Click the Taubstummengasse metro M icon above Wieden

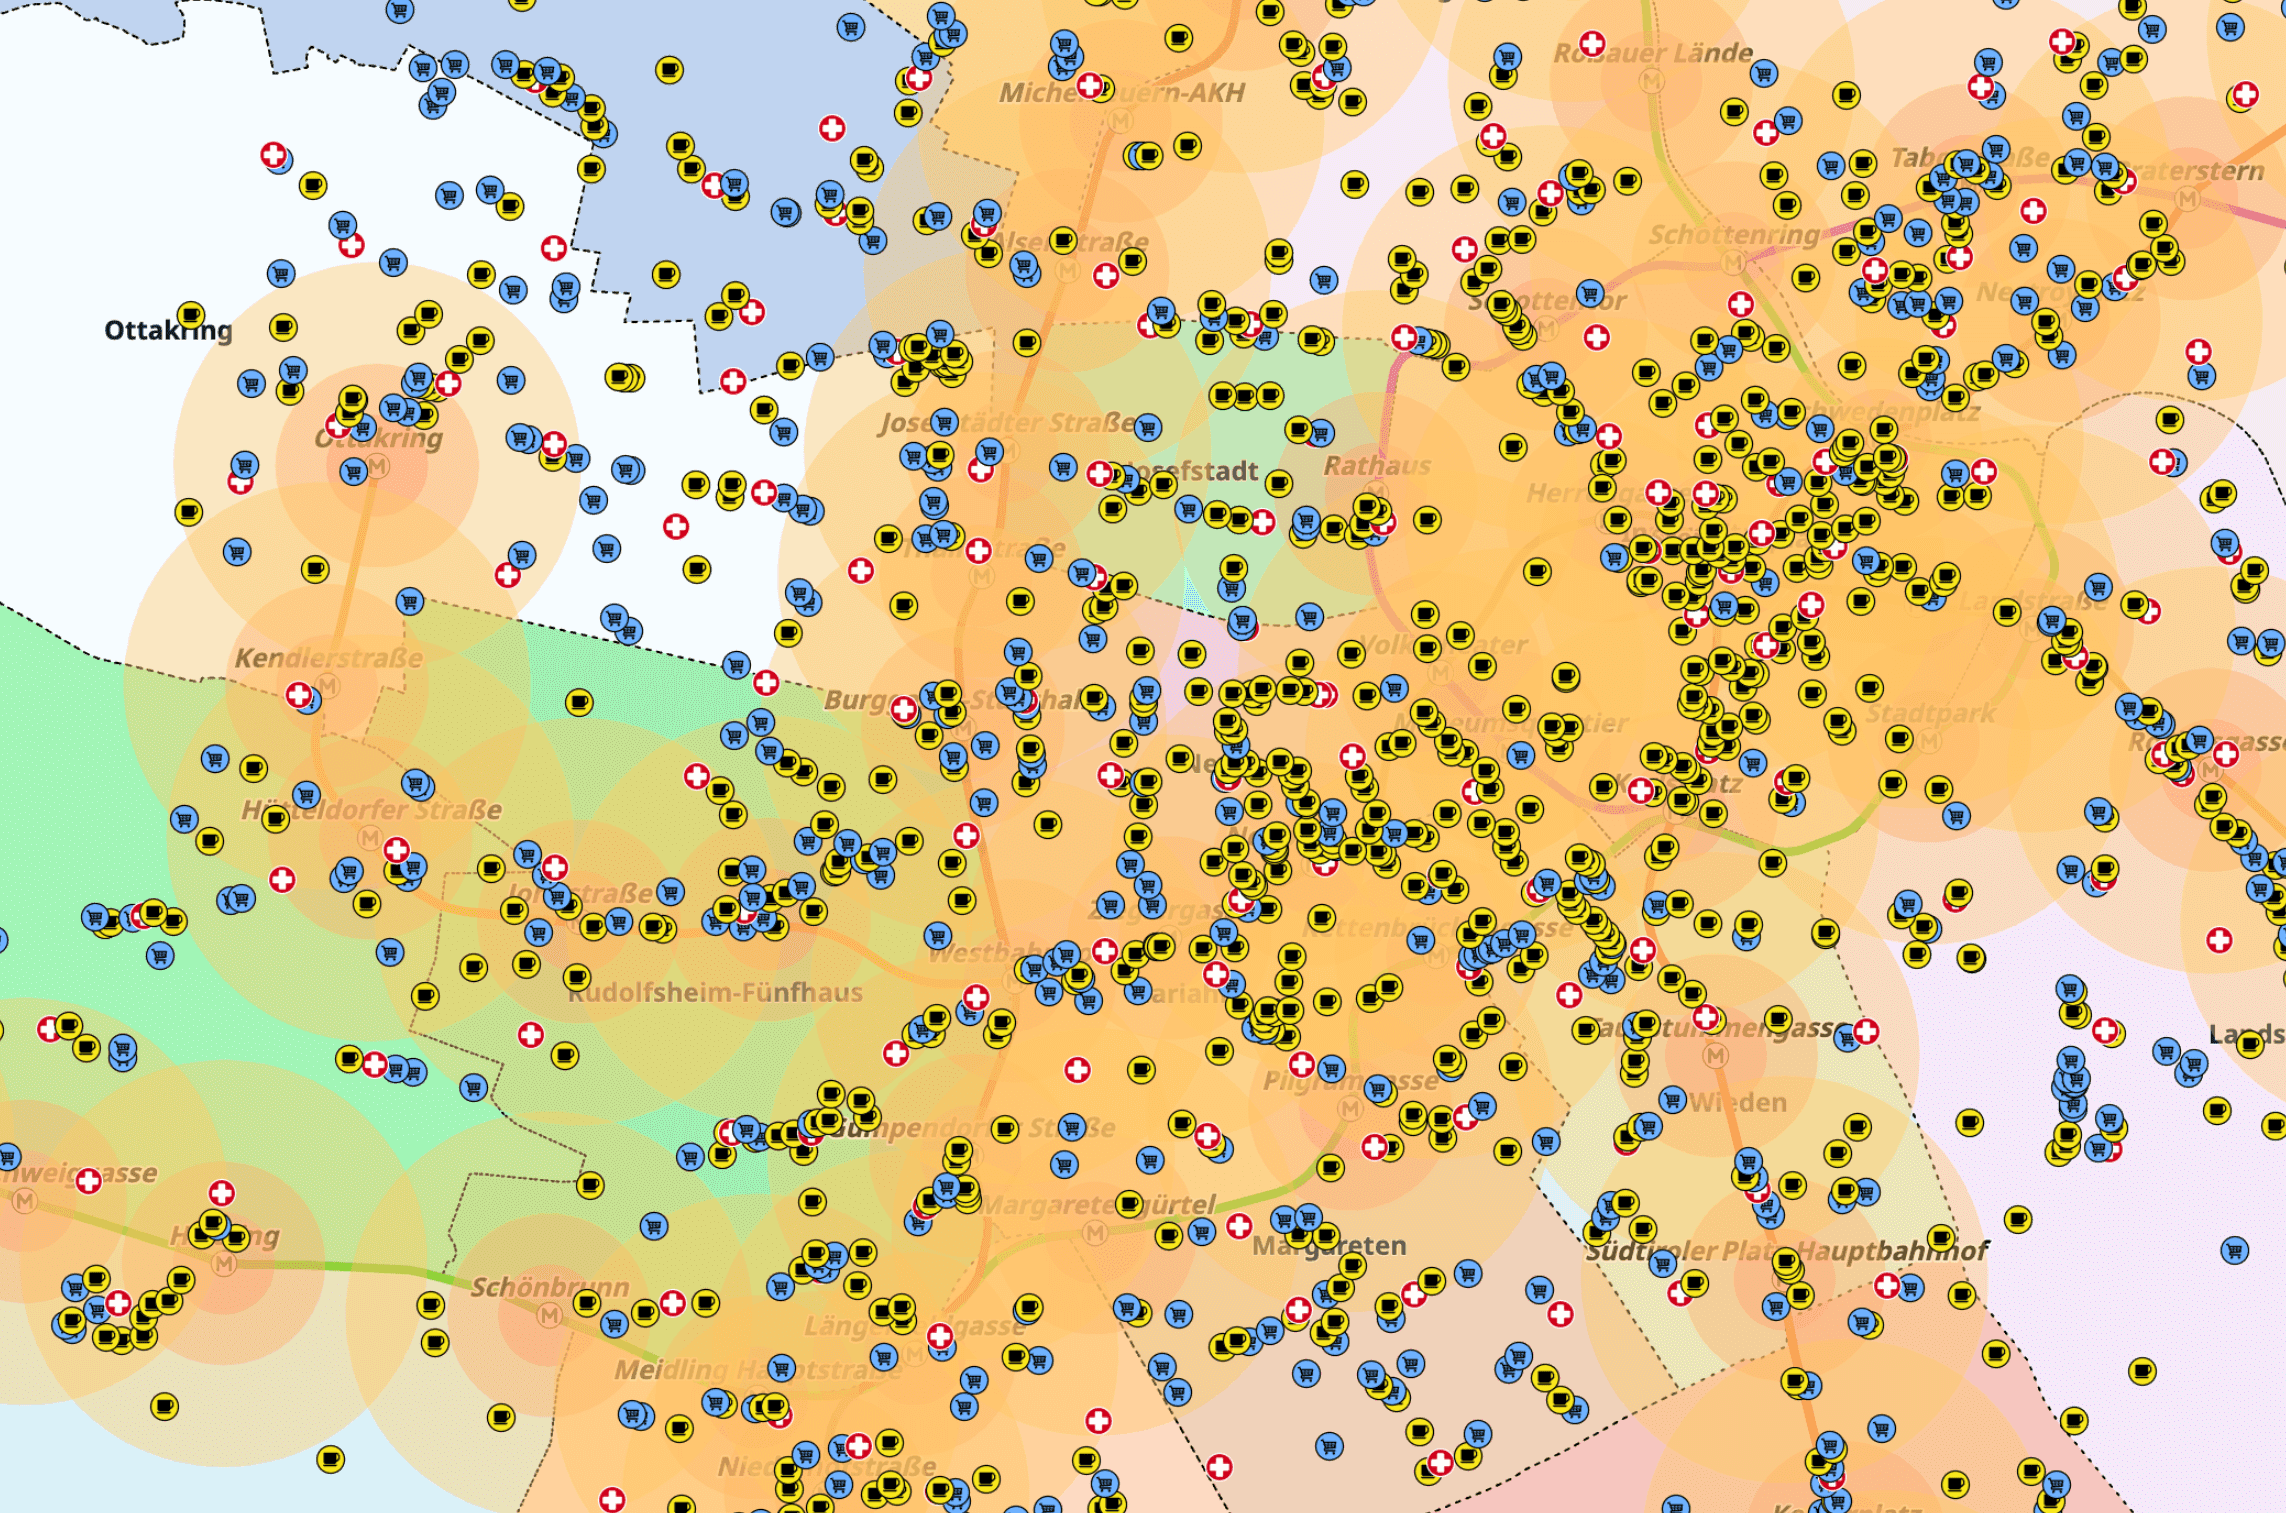coord(1716,1056)
